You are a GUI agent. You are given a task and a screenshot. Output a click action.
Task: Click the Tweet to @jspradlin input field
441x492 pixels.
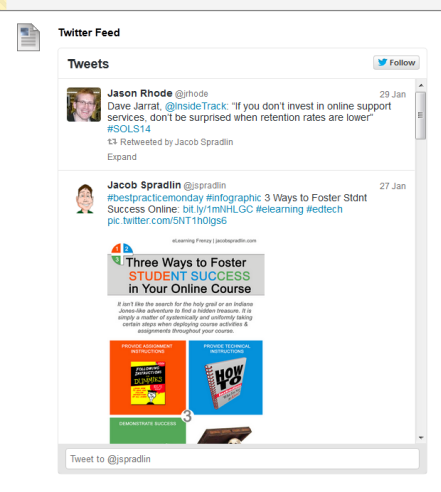(x=242, y=459)
